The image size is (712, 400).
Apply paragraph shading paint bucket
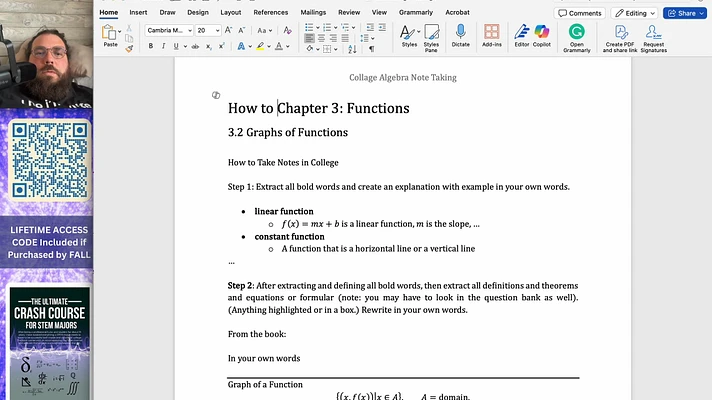click(x=310, y=49)
